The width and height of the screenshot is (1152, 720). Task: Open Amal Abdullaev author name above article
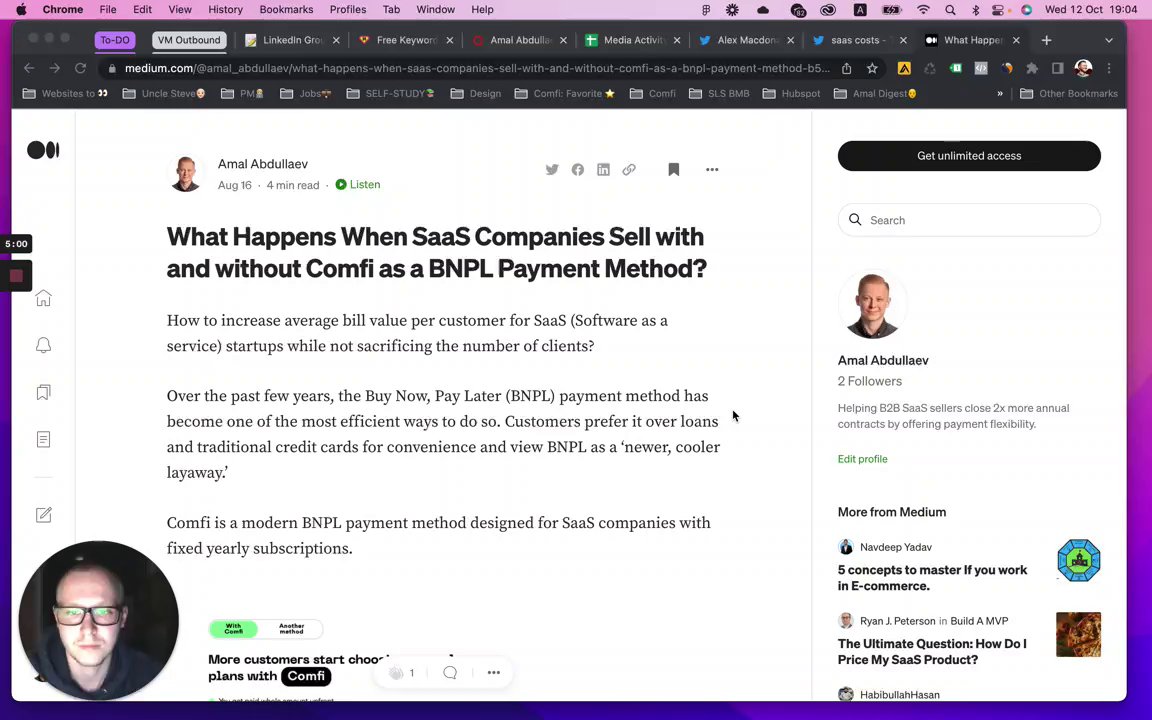tap(262, 164)
